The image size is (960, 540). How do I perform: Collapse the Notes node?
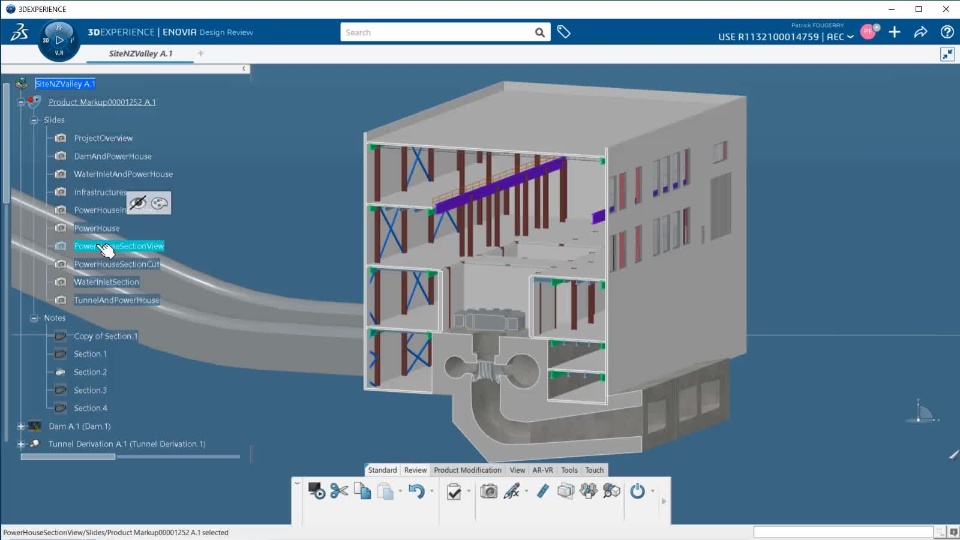click(x=34, y=318)
